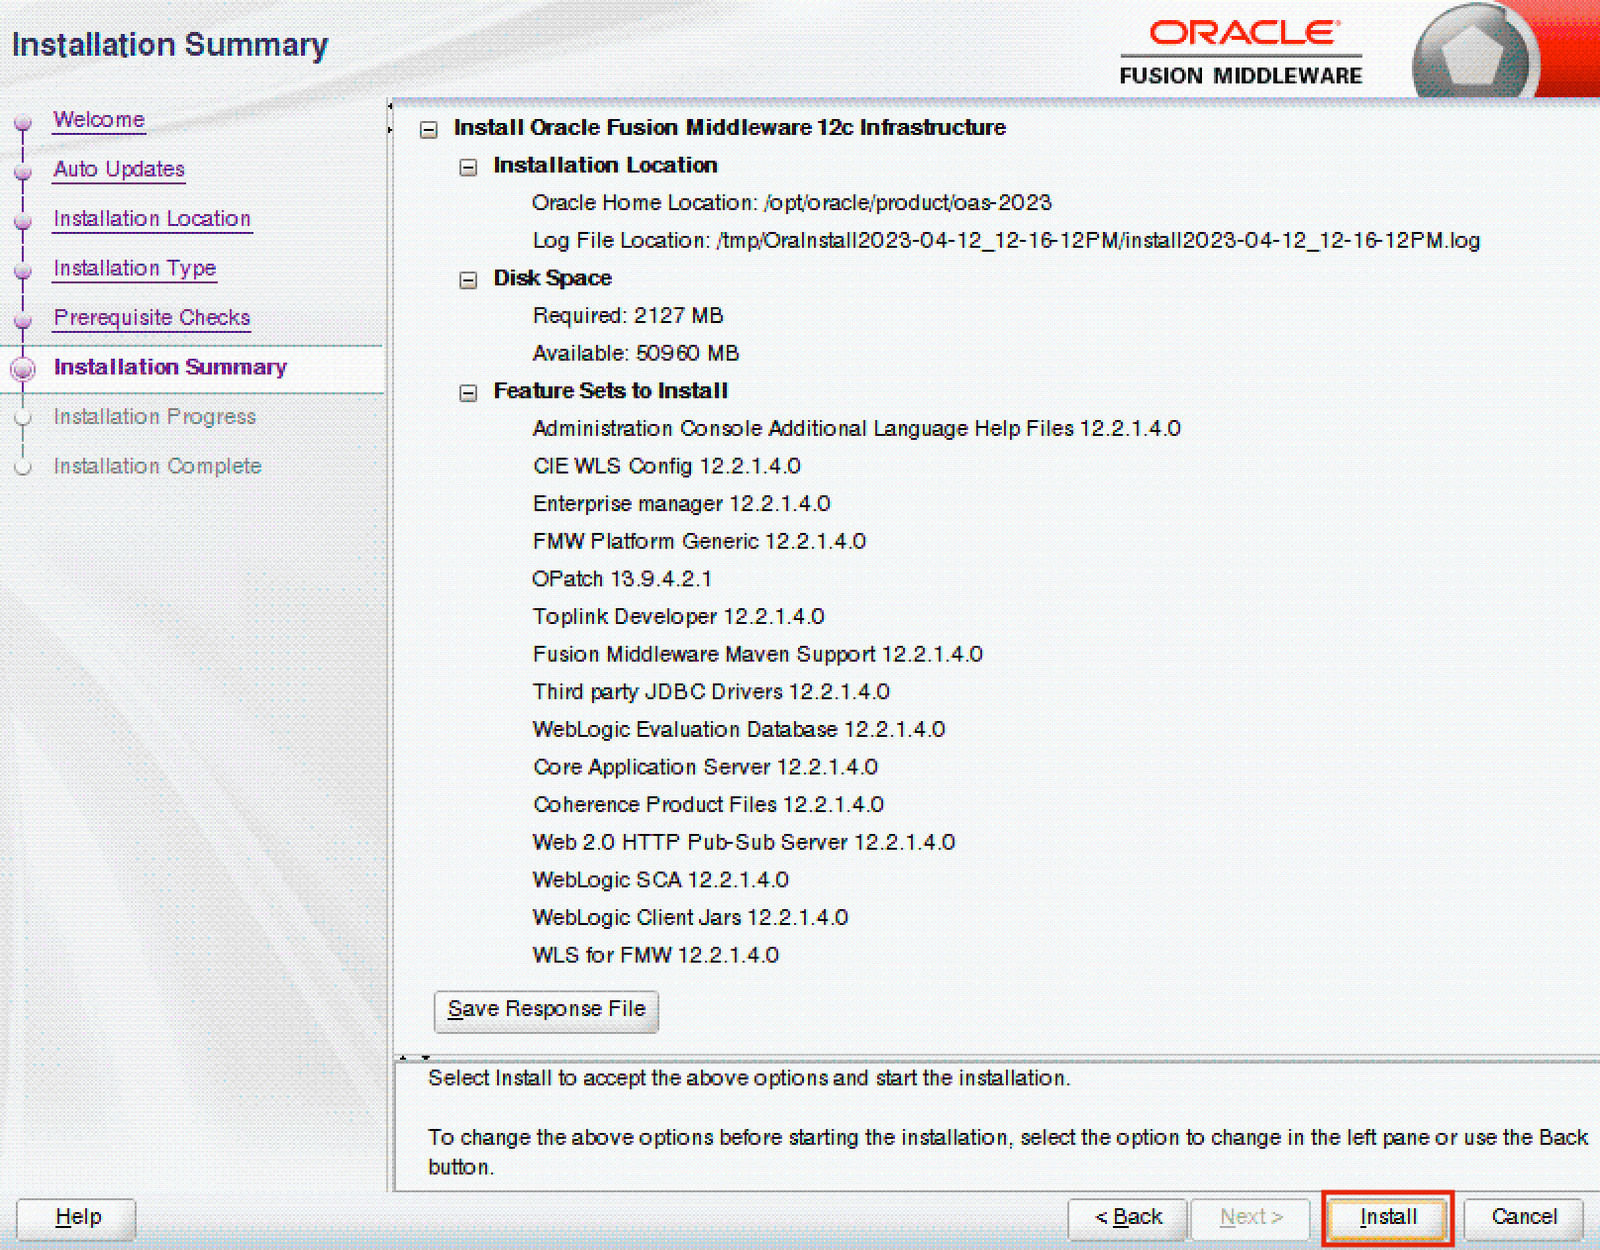
Task: Select Third party JDBC Drivers 12.2.1.4.0 row
Action: [x=711, y=692]
